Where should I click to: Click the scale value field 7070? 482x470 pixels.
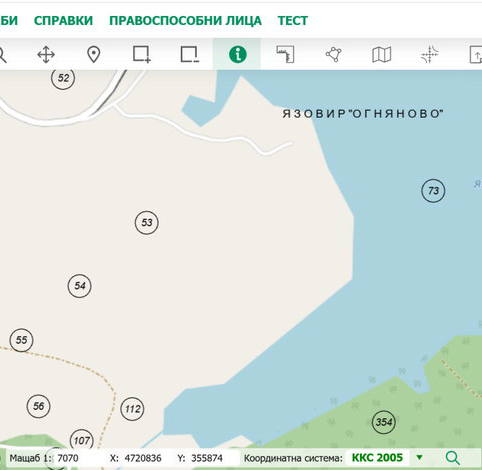[x=68, y=458]
